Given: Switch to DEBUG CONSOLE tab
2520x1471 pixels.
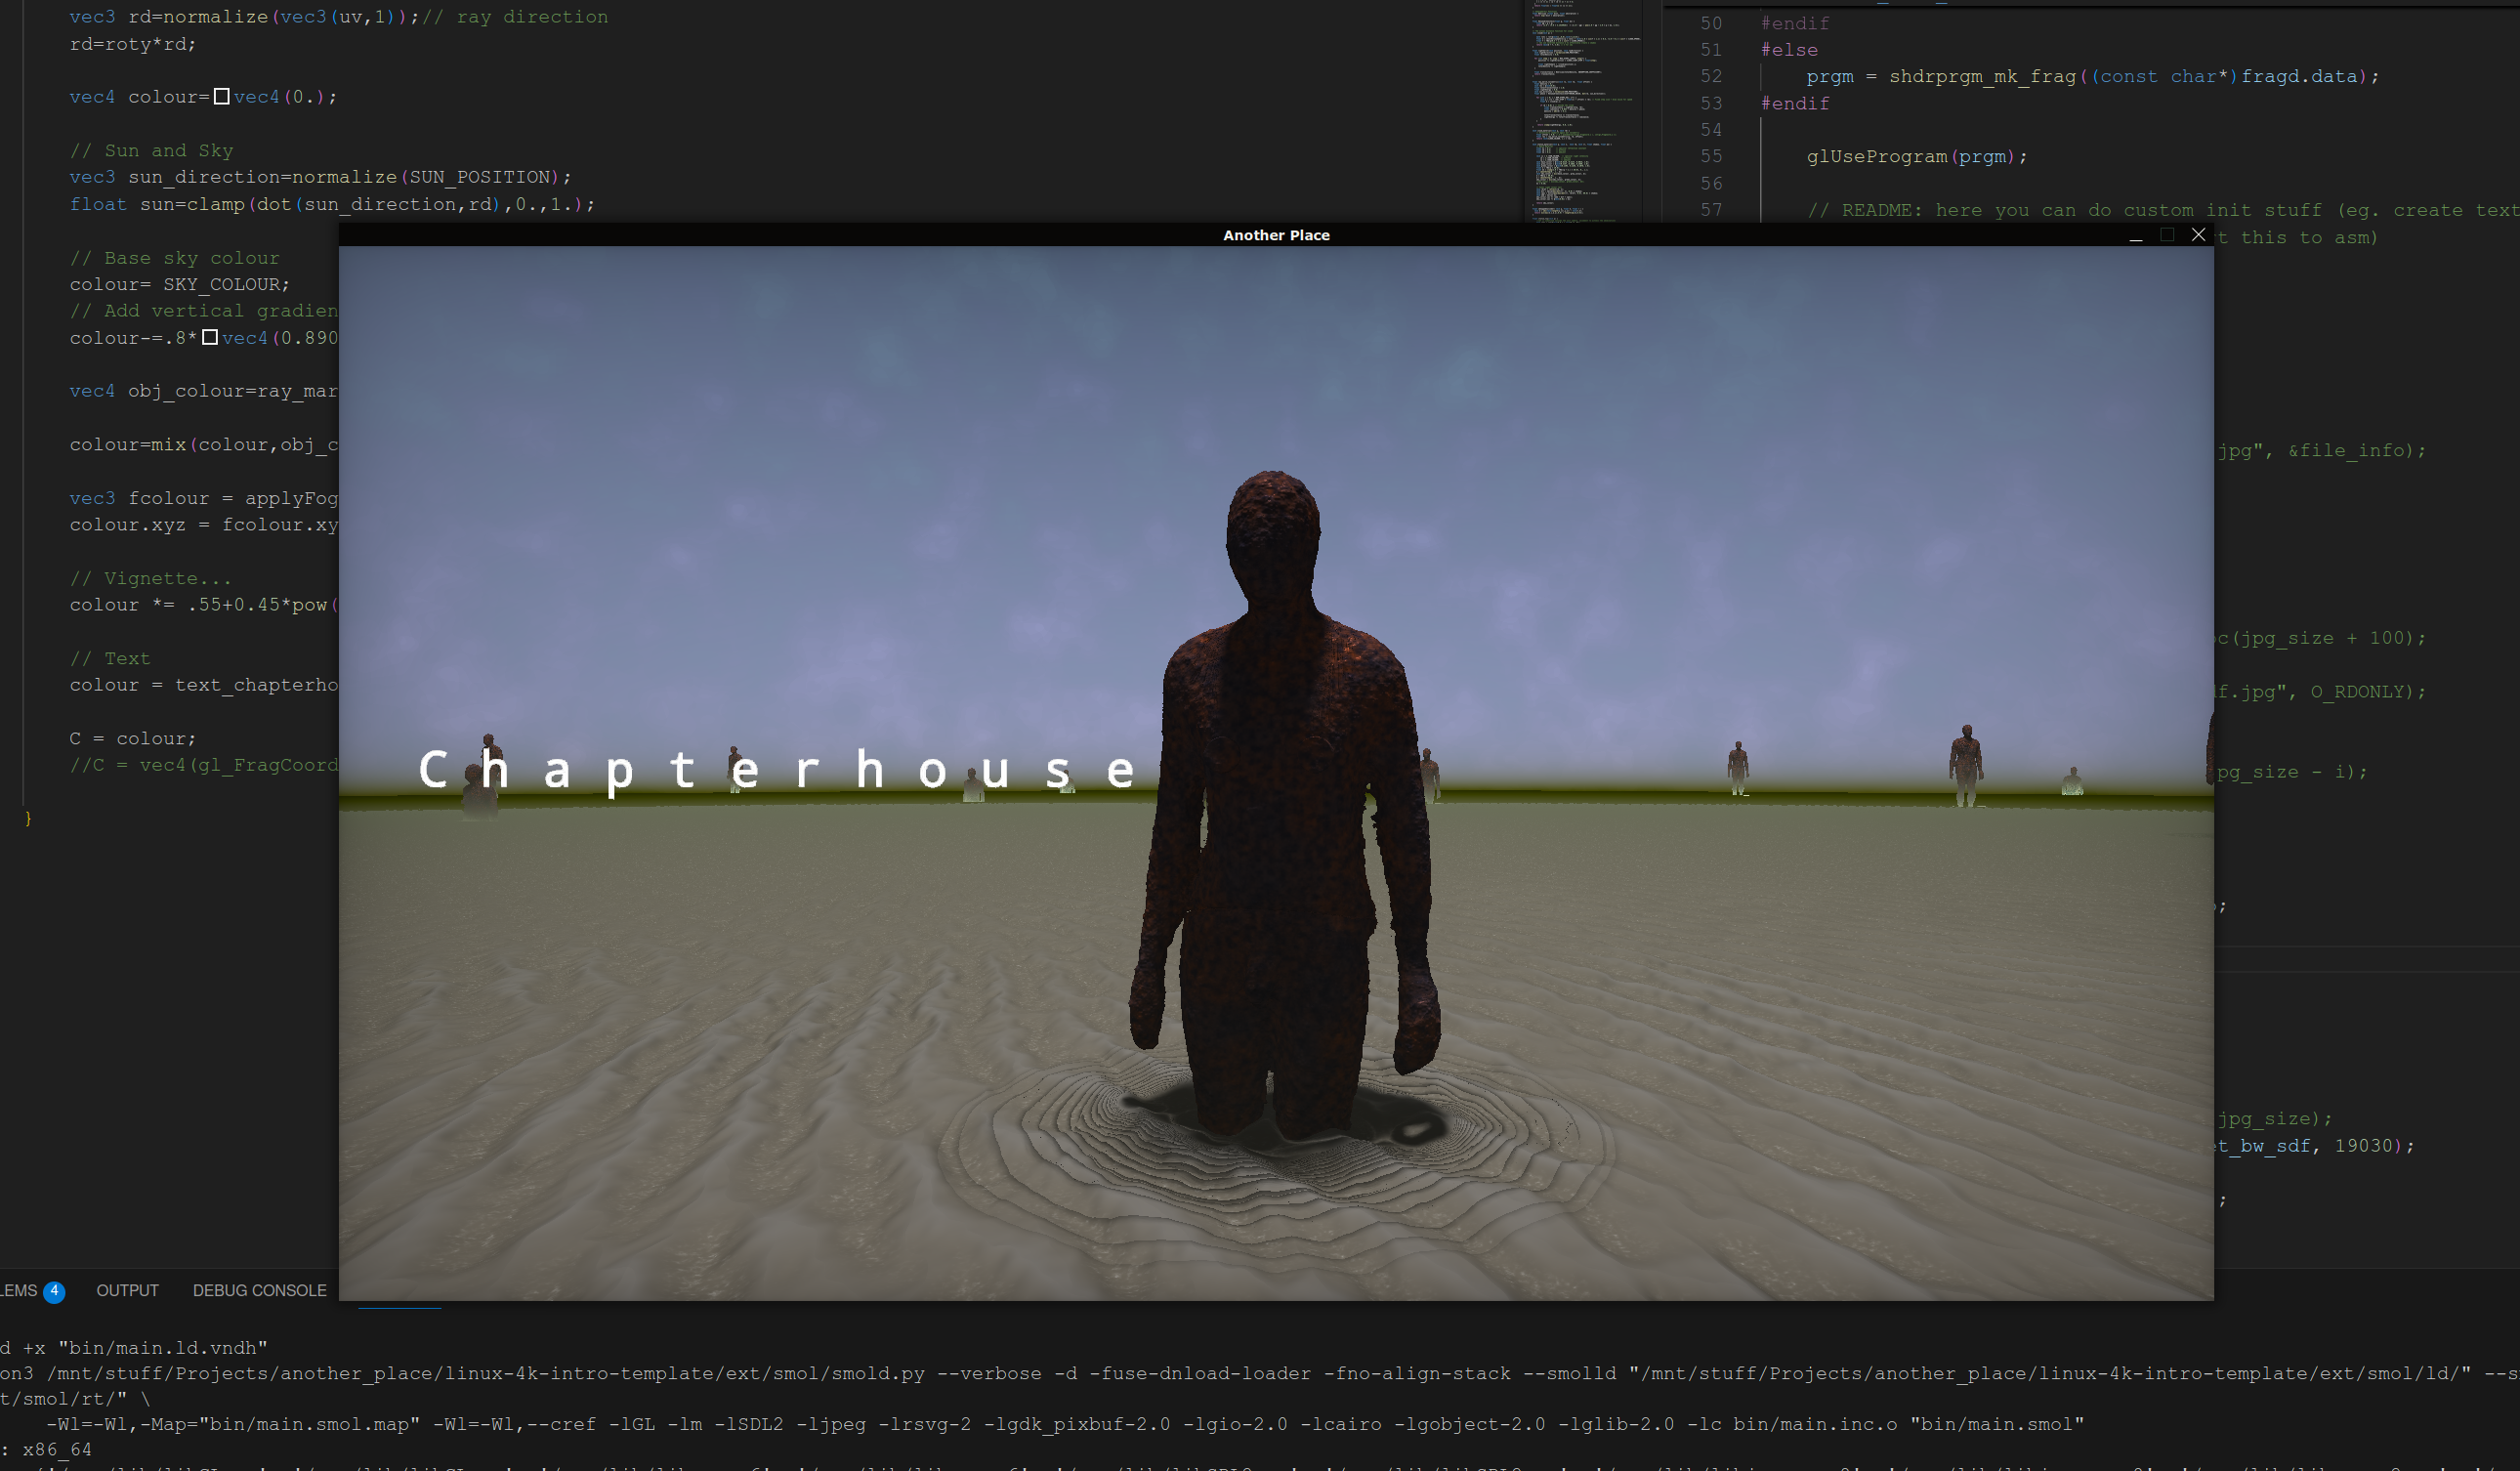Looking at the screenshot, I should (x=260, y=1291).
